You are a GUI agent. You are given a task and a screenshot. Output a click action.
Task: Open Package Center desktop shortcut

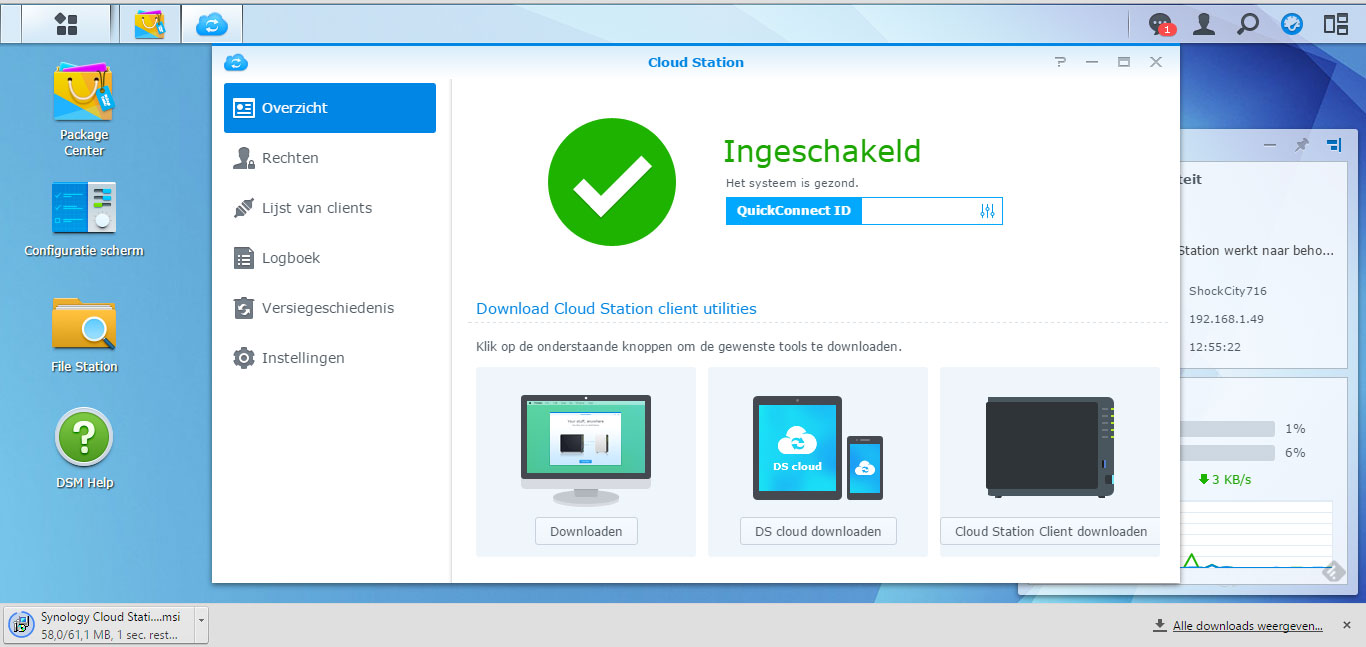(84, 109)
